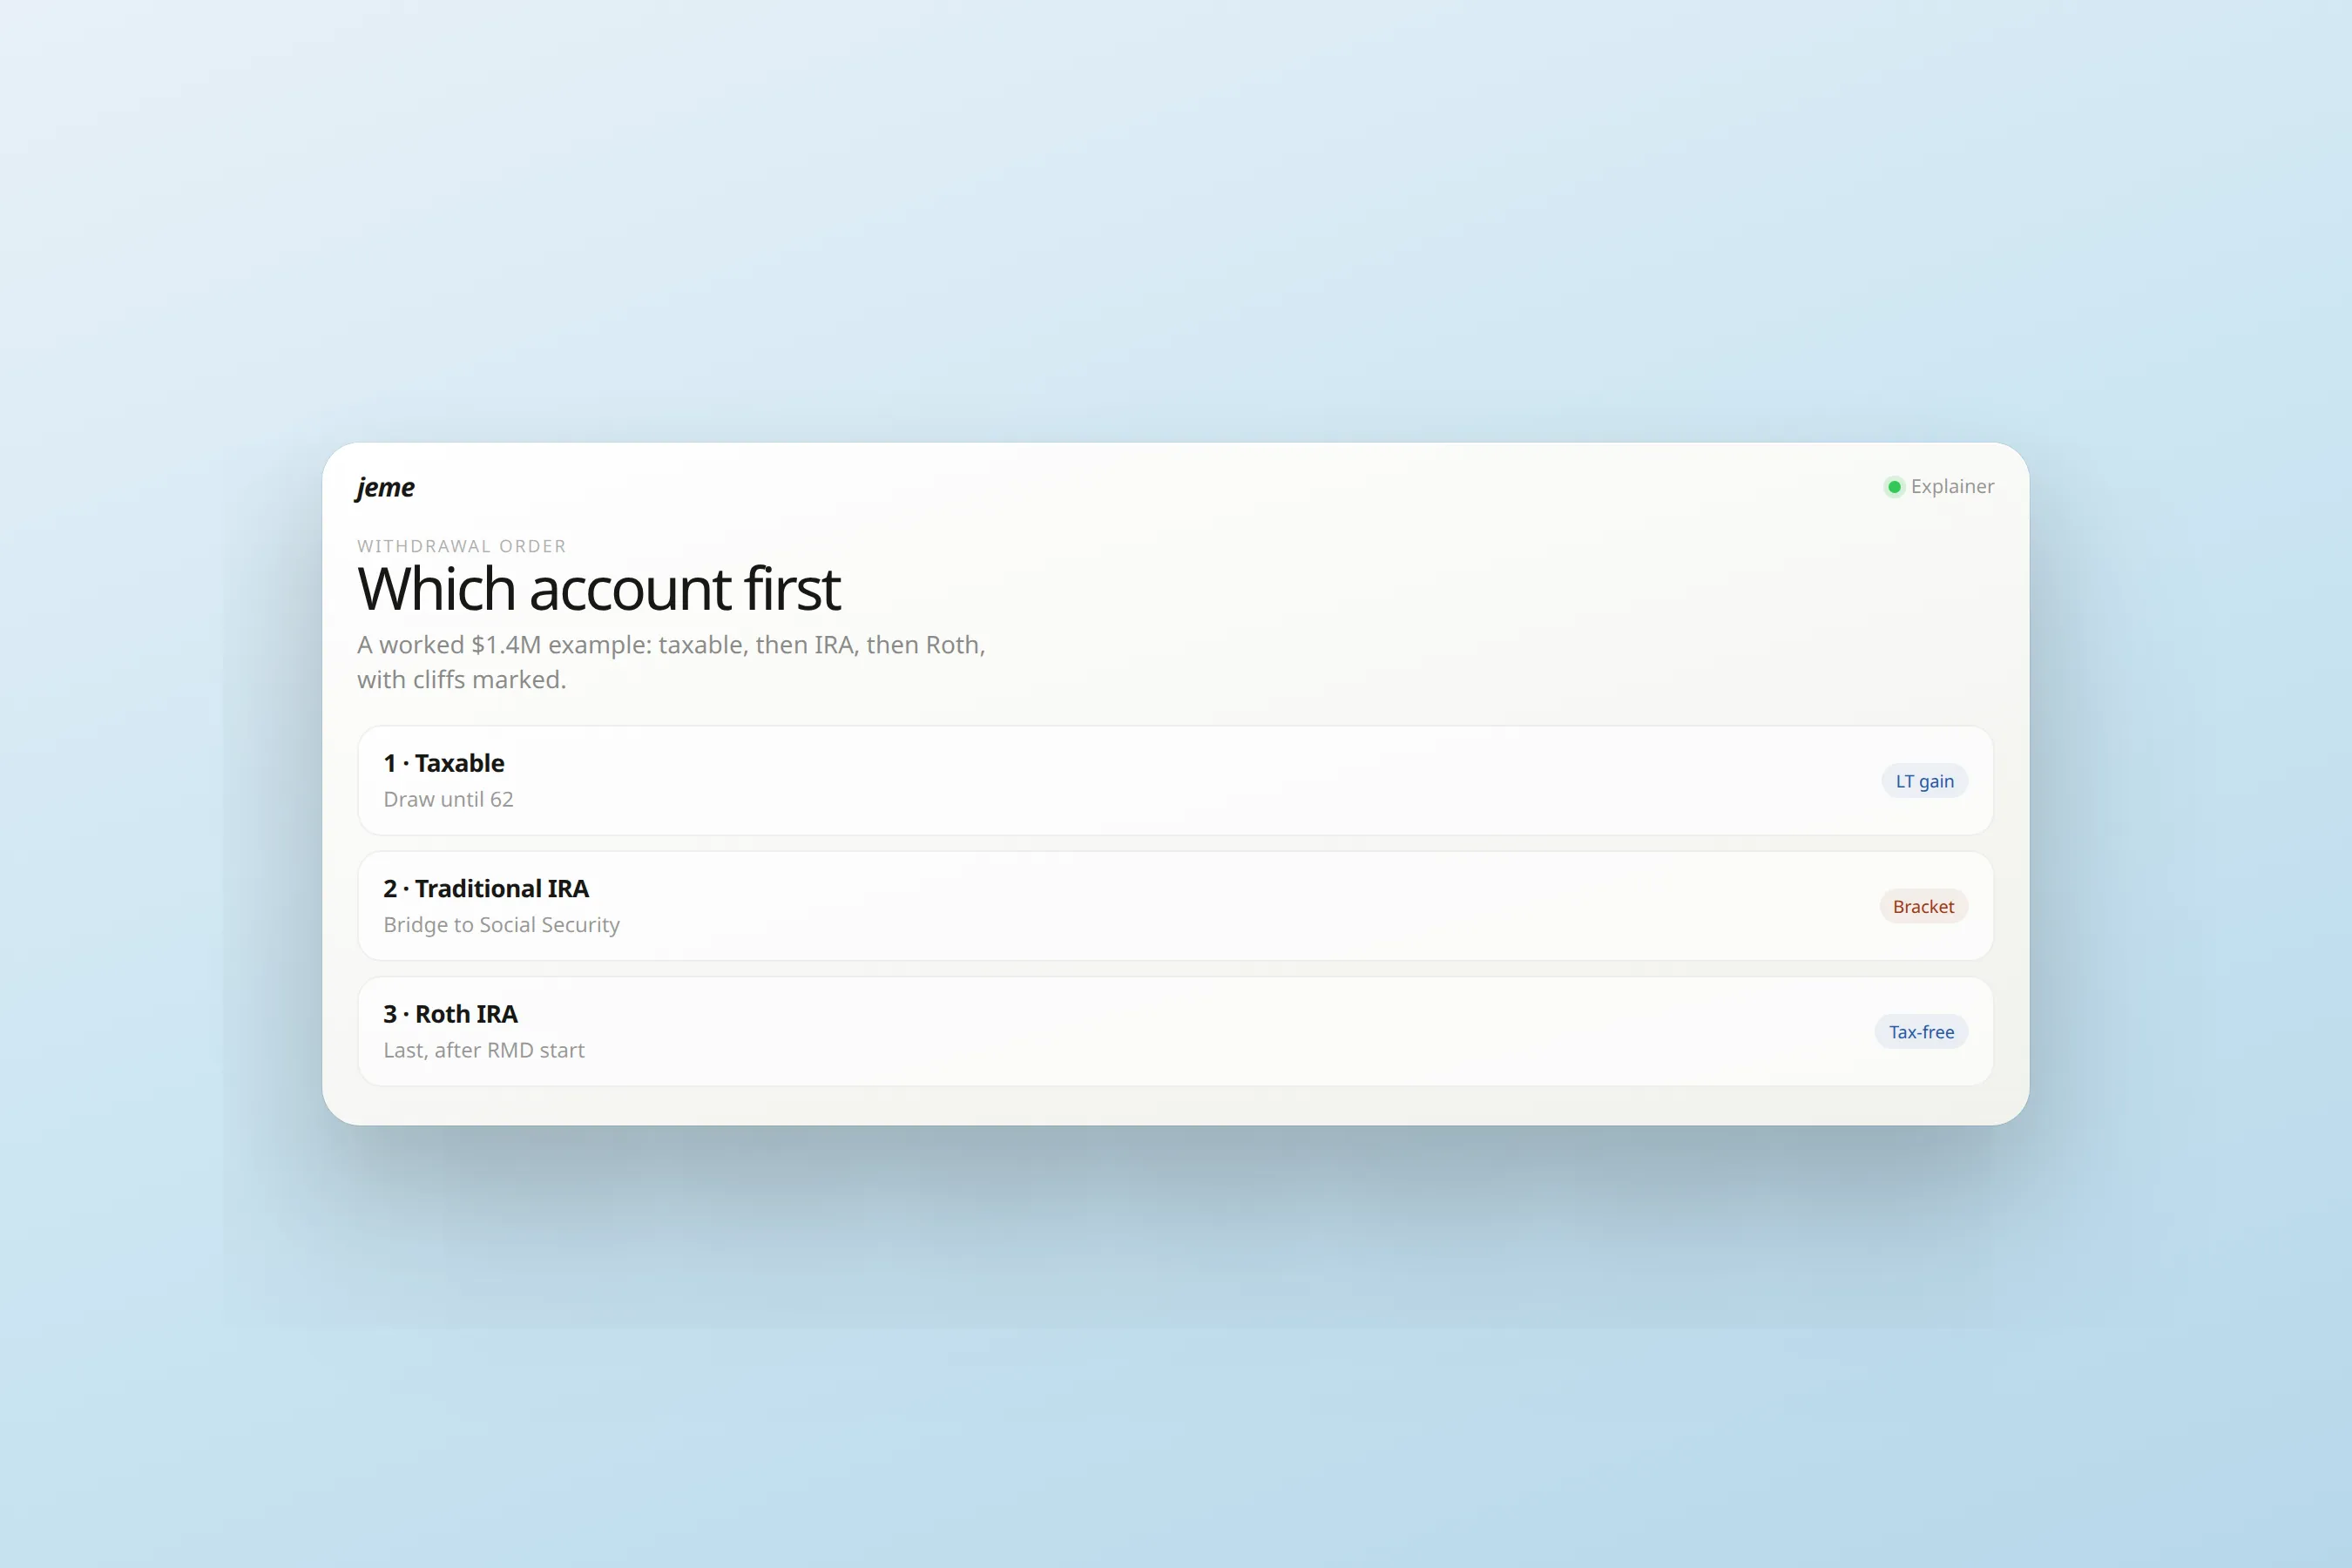Click the green Explainer status dot
The width and height of the screenshot is (2352, 1568).
pos(1894,487)
